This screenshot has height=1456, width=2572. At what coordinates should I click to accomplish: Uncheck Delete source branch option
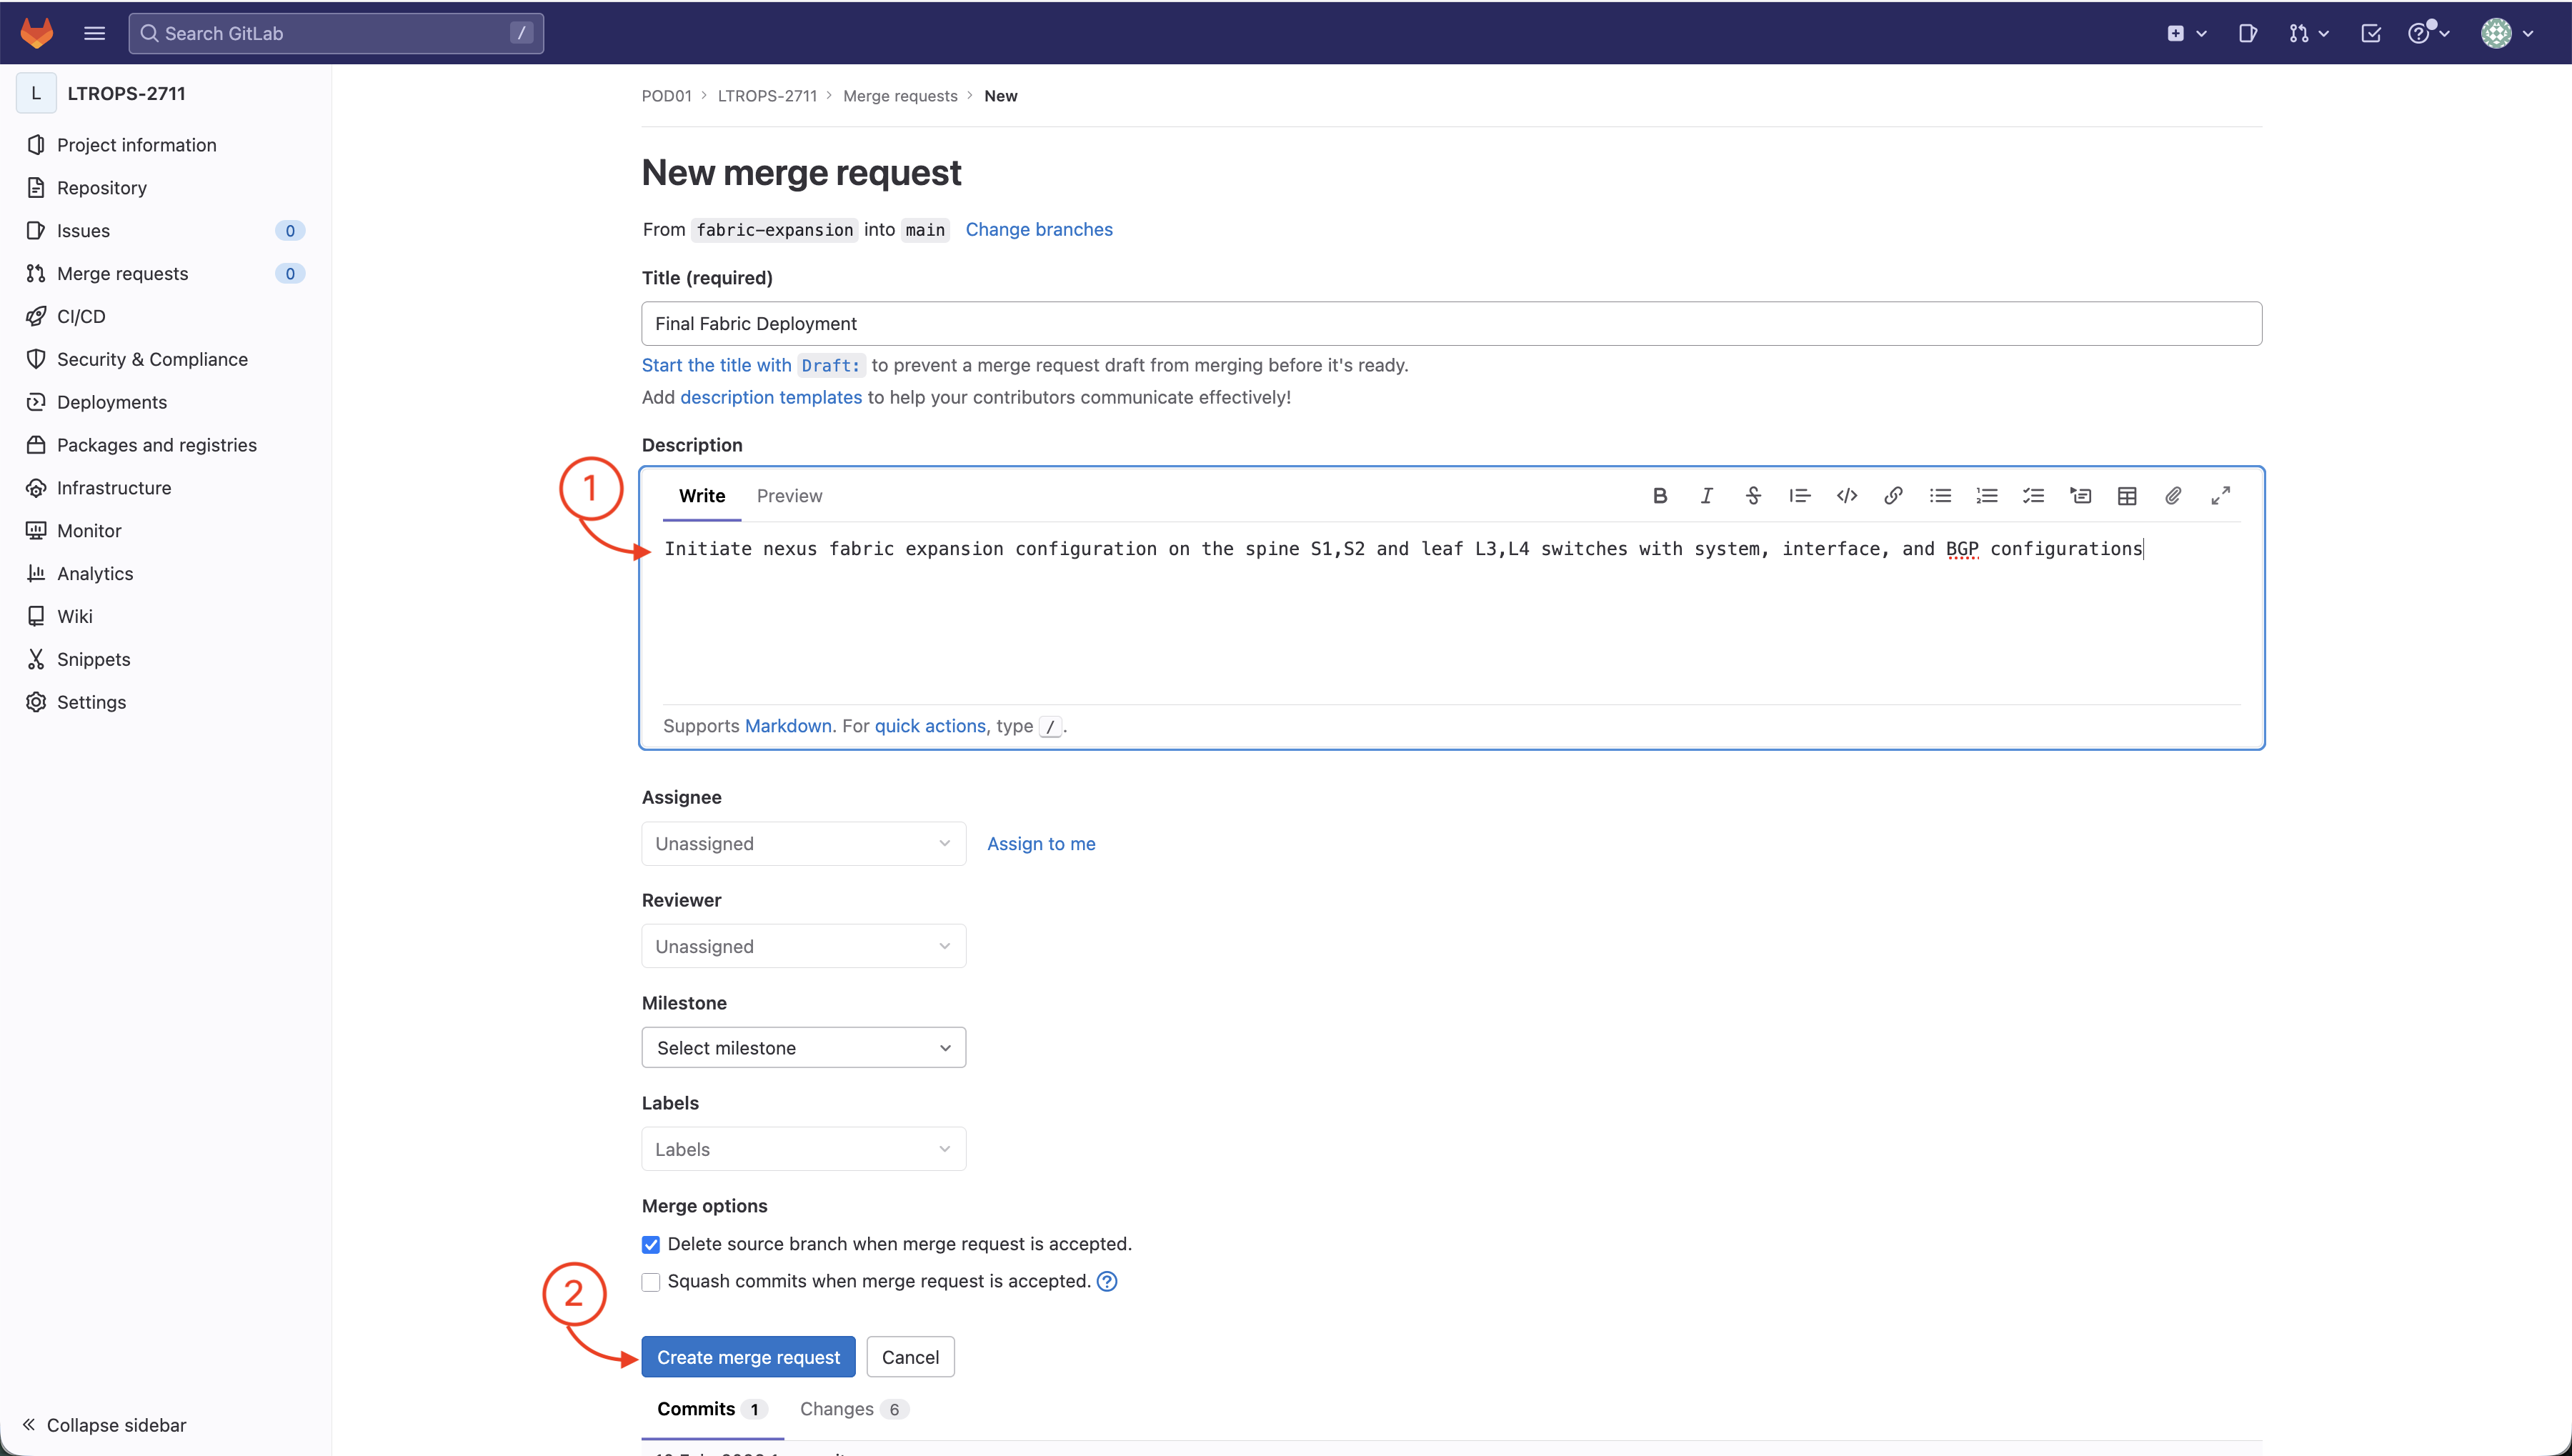point(651,1244)
